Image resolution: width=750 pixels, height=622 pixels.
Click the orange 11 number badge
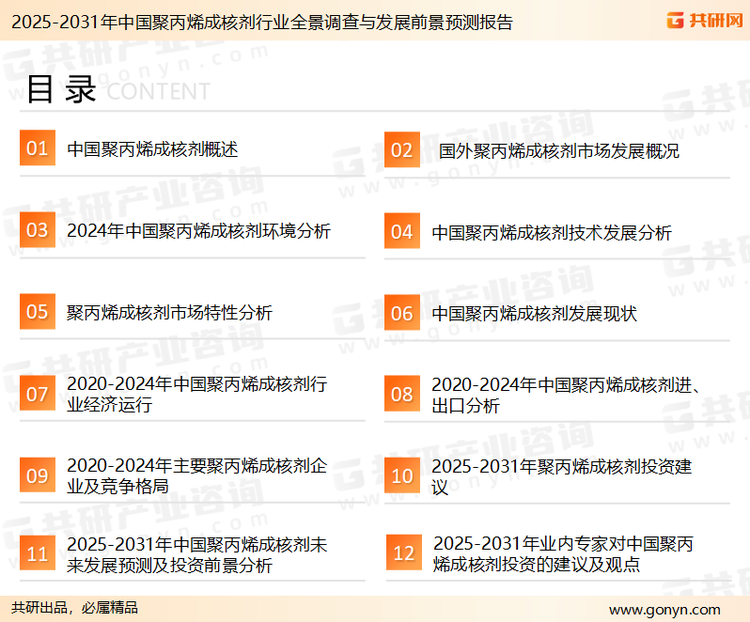(x=37, y=553)
